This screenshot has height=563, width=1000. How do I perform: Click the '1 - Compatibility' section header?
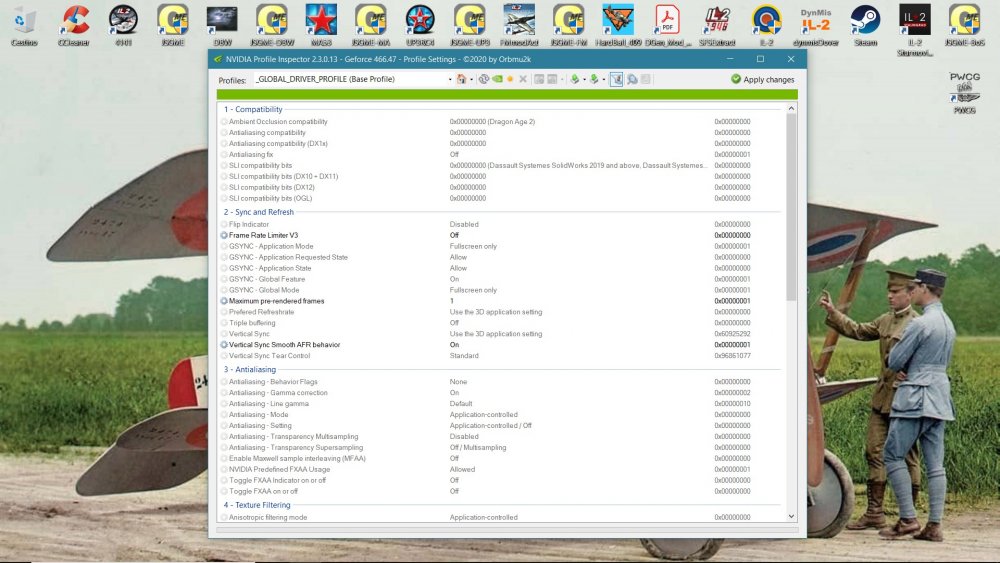click(253, 110)
